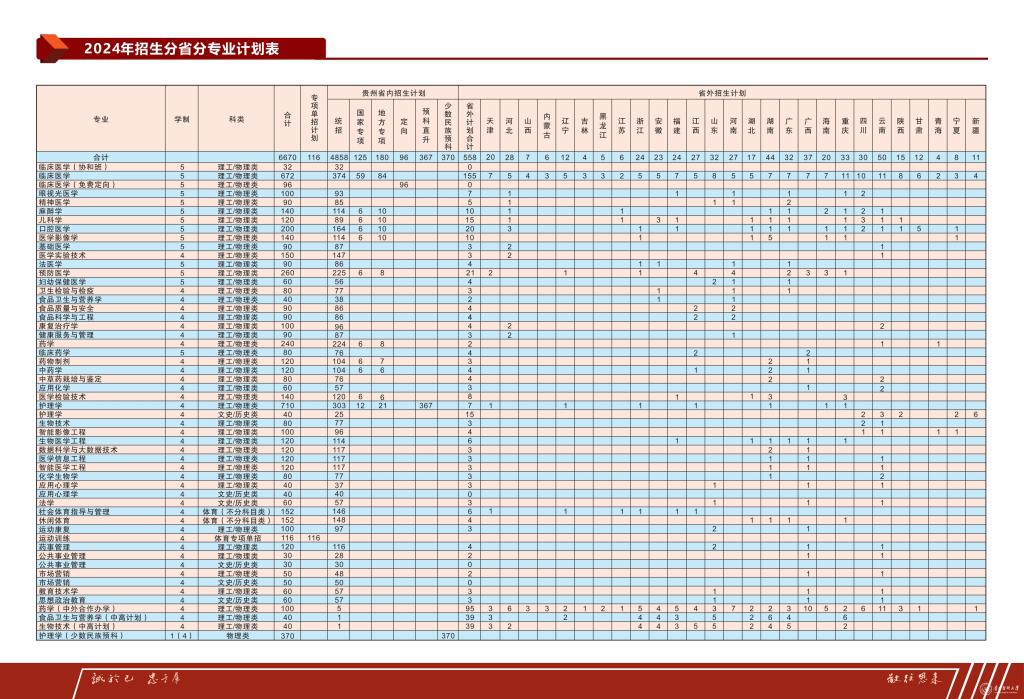
Task: Select the 重庆 province column header
Action: [x=845, y=125]
